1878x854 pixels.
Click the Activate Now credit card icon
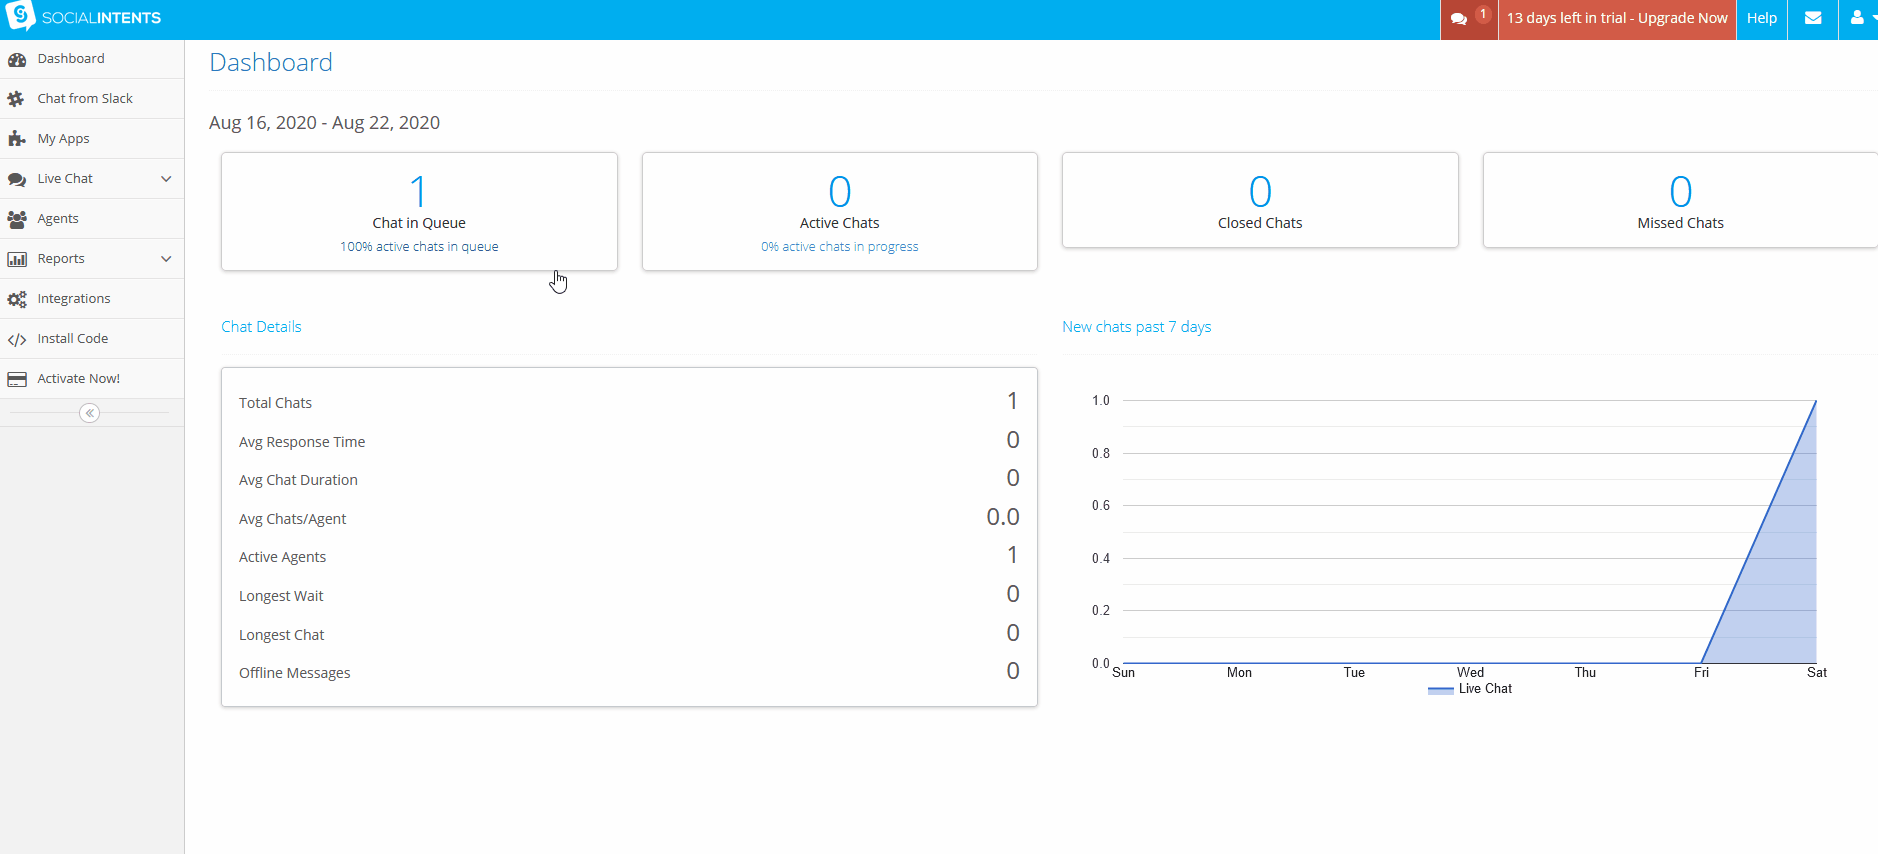click(x=17, y=379)
